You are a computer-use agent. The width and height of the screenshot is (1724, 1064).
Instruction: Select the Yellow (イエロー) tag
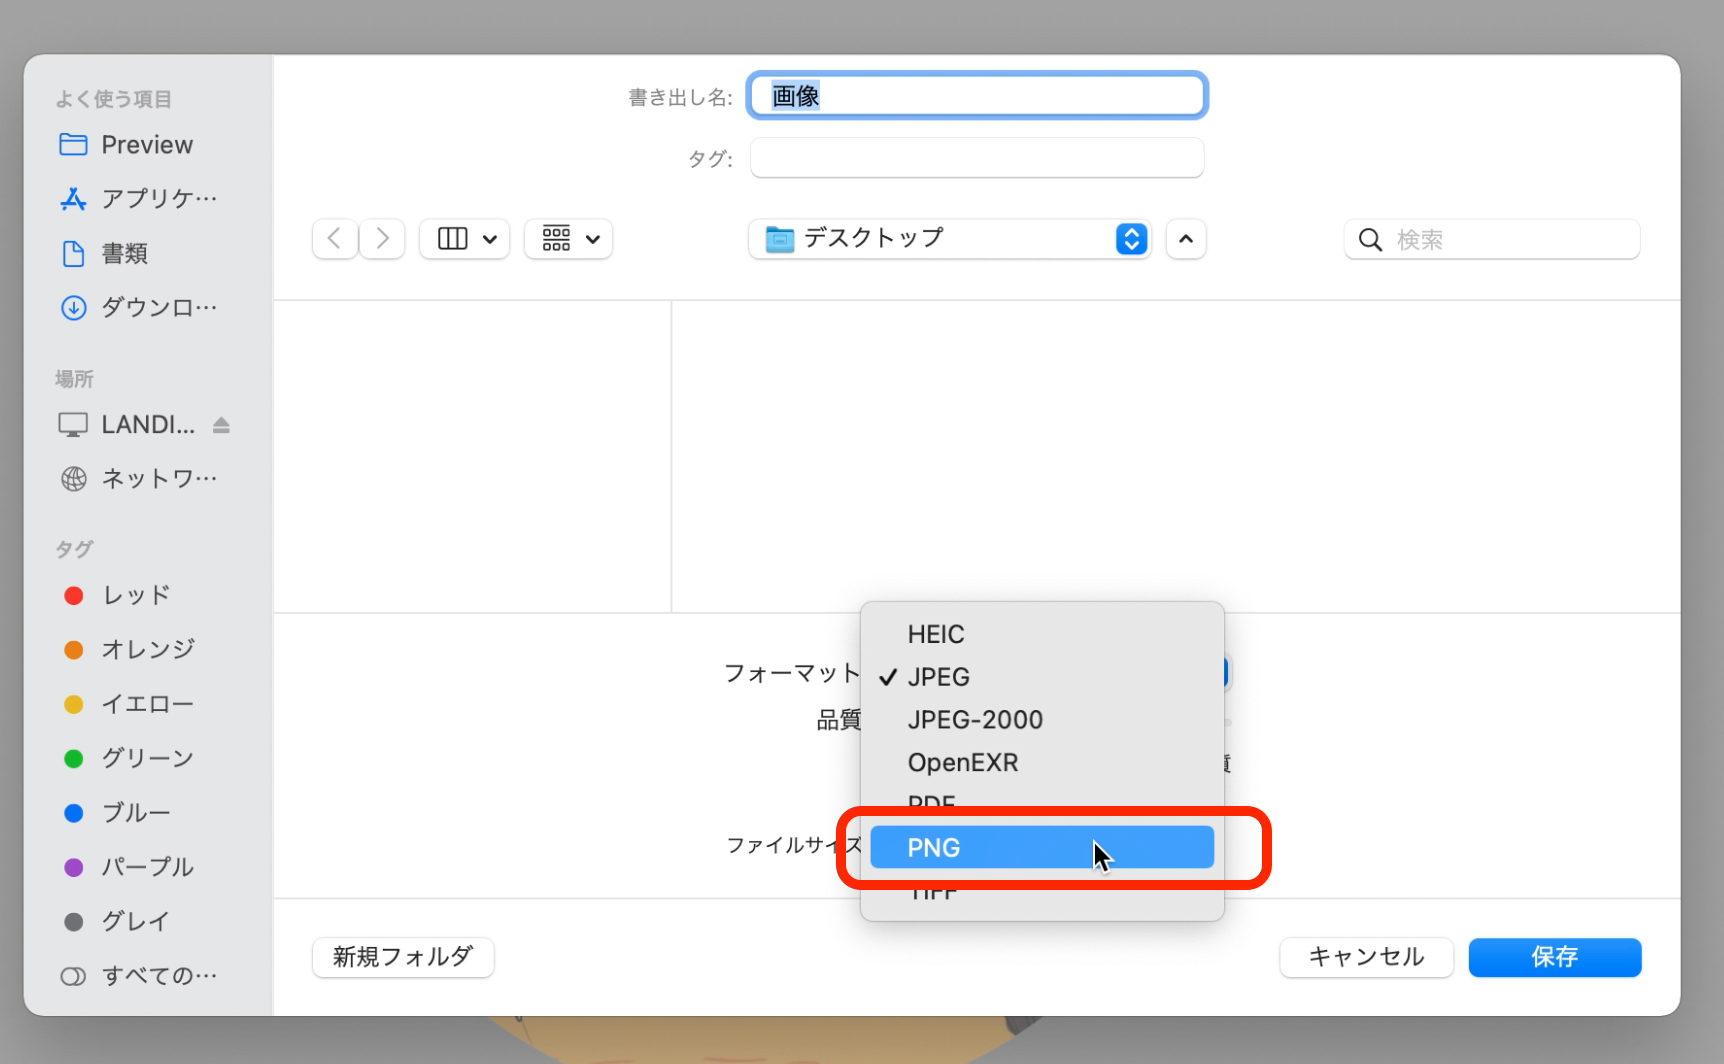128,704
